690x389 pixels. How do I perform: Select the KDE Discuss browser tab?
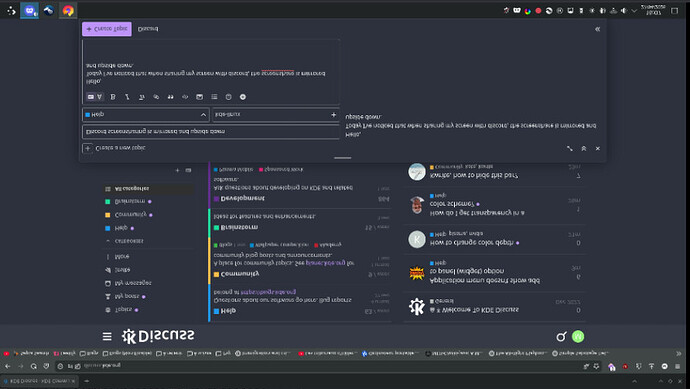coord(39,381)
